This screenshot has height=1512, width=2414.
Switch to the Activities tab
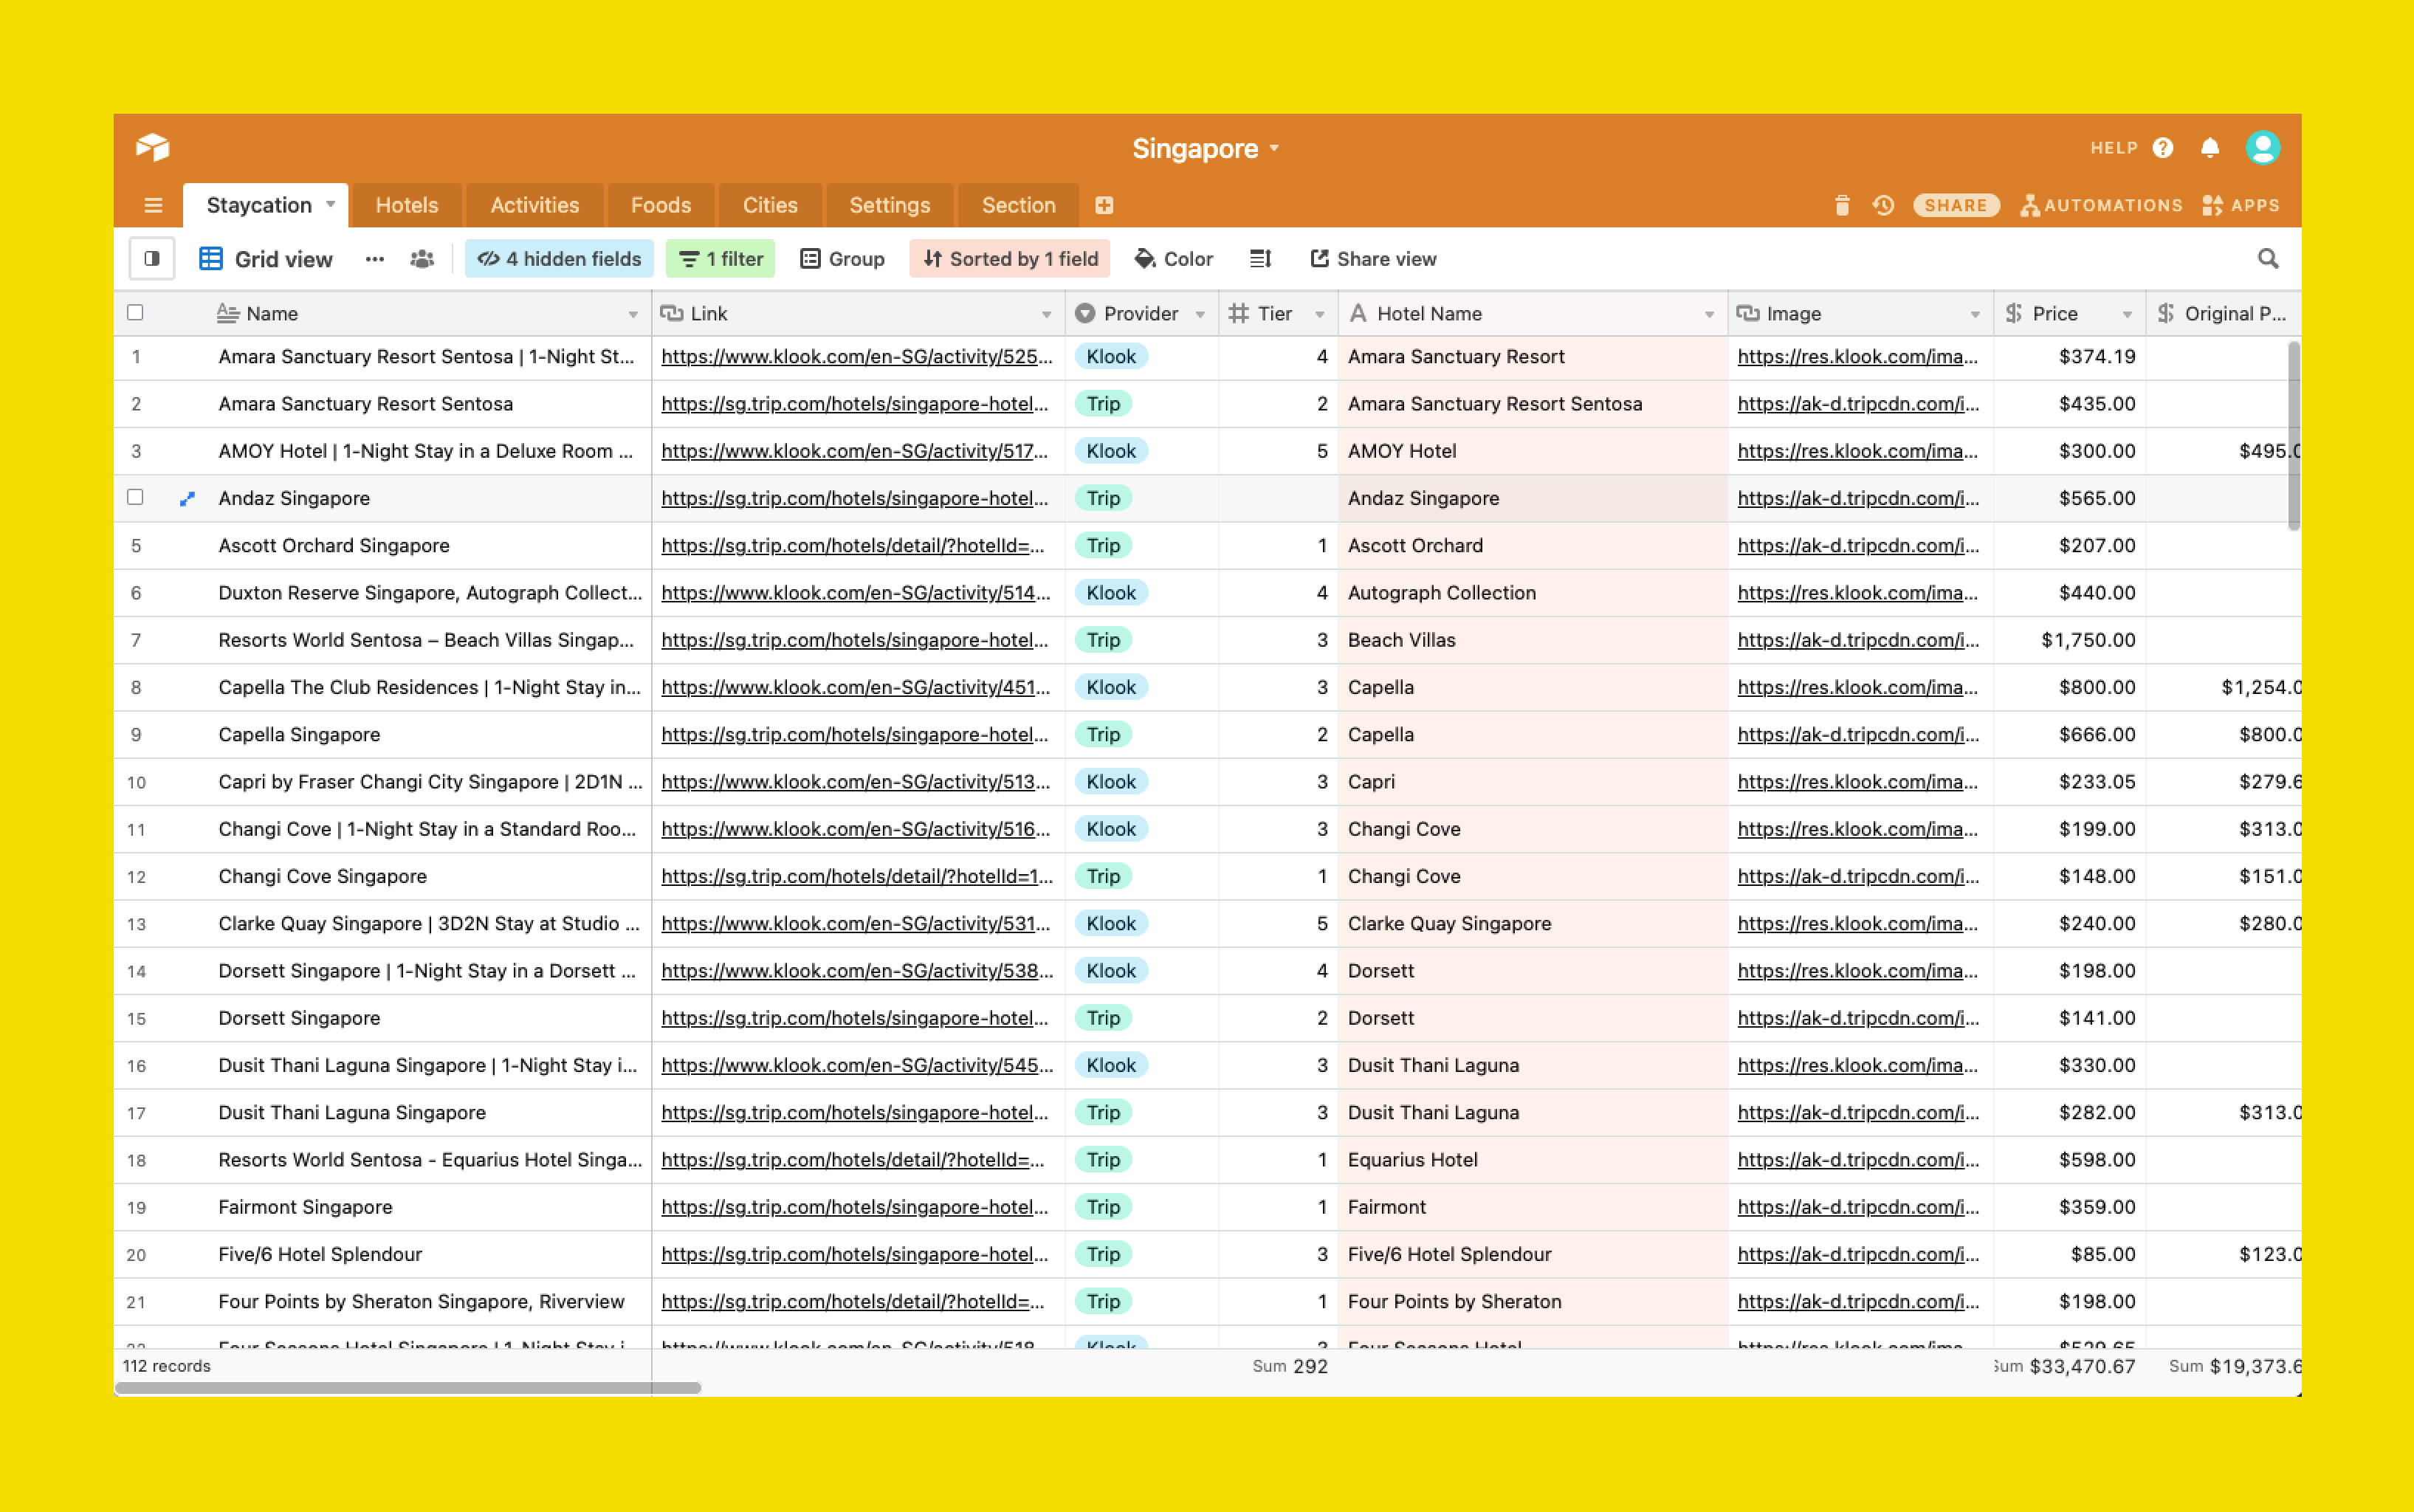534,204
